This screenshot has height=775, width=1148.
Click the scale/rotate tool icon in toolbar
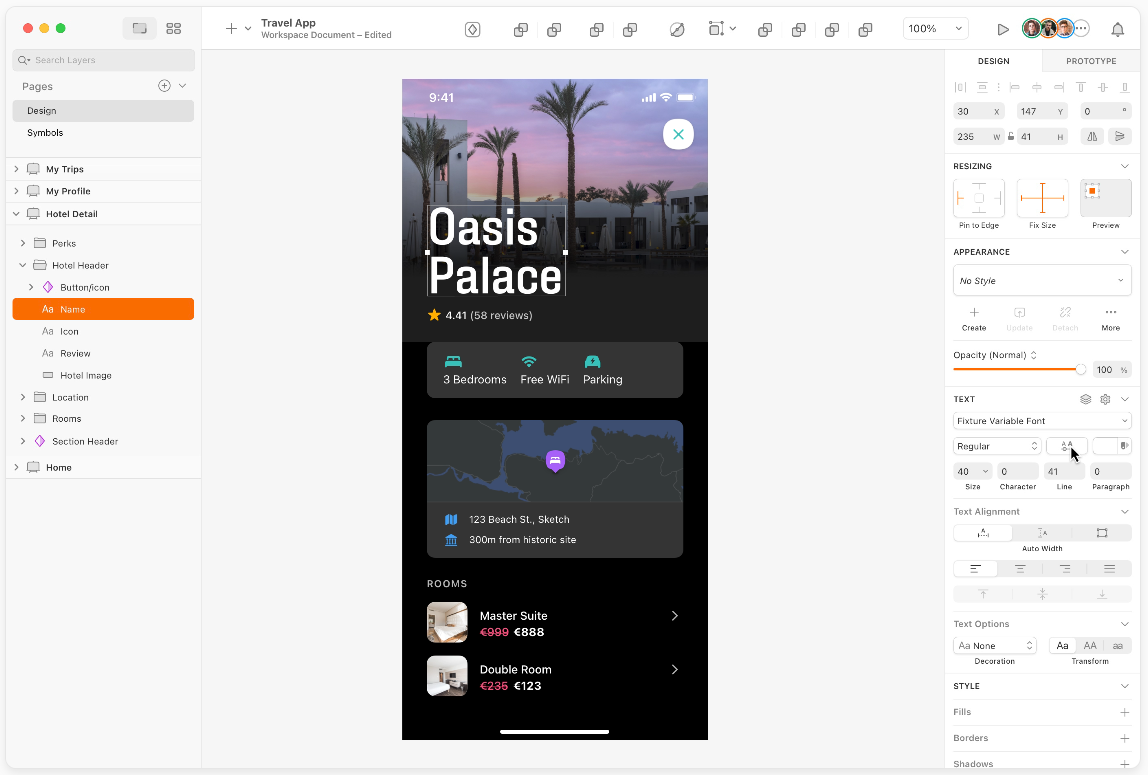677,29
